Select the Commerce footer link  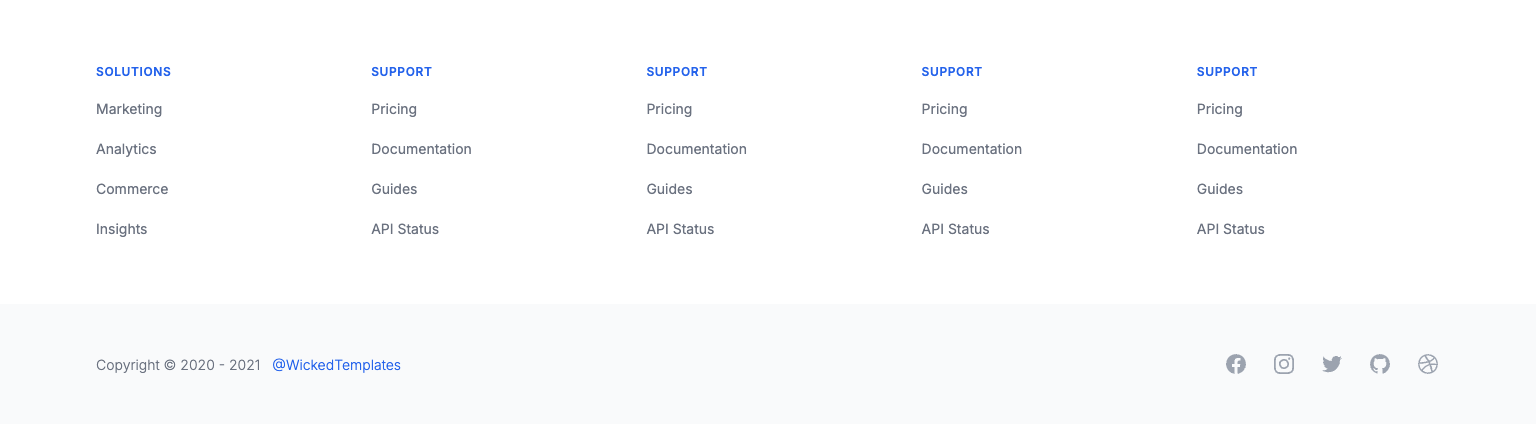tap(132, 189)
